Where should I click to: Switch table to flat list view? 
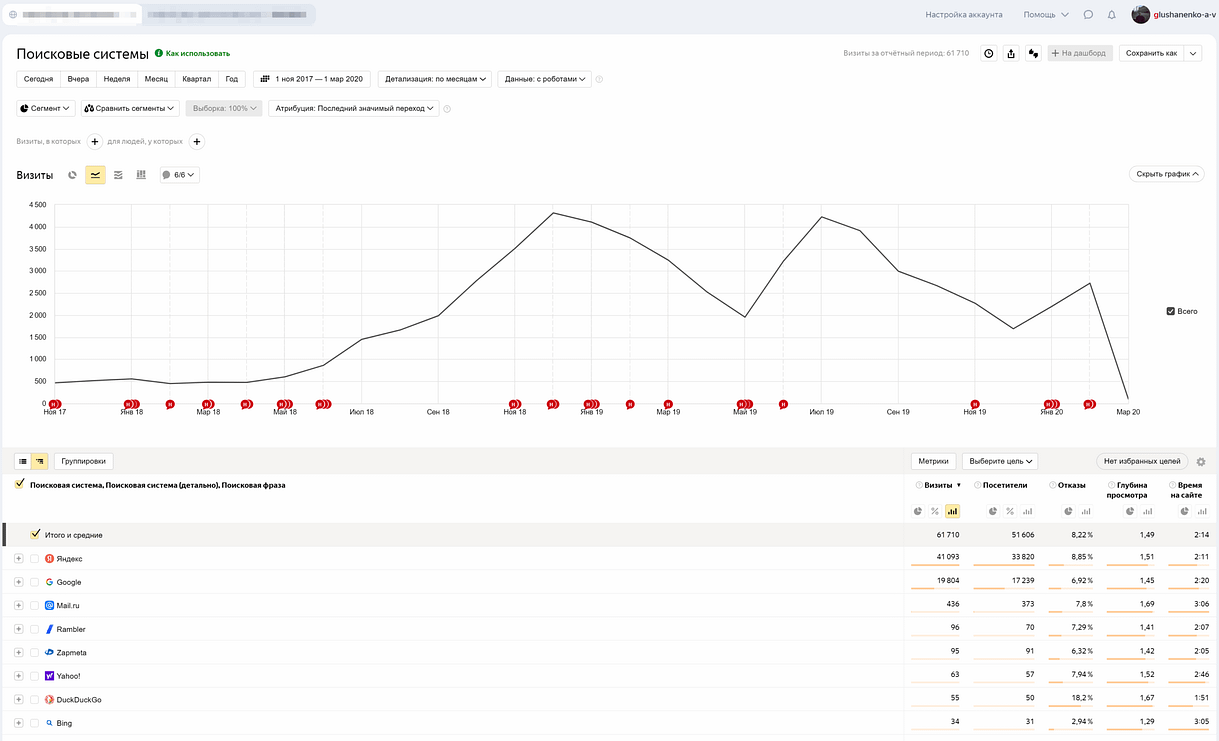[22, 462]
